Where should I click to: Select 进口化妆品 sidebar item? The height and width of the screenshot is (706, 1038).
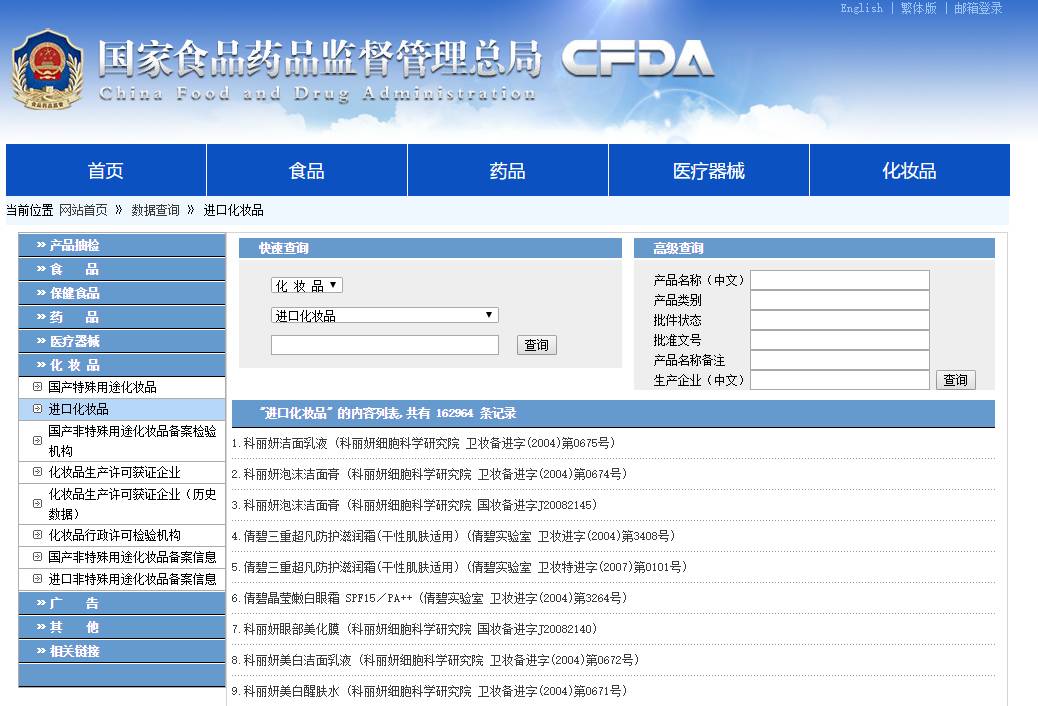click(78, 409)
